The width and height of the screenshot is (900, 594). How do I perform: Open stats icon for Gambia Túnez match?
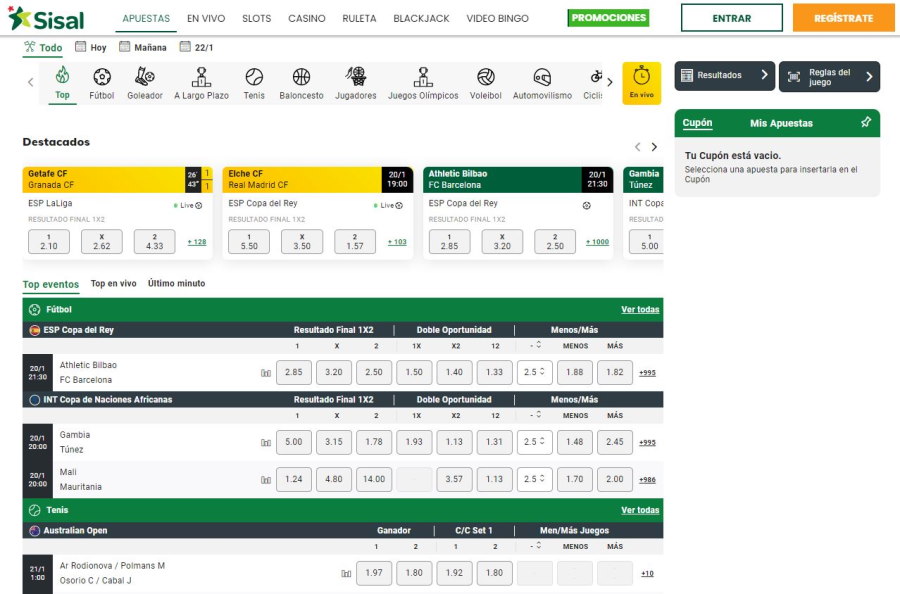pyautogui.click(x=266, y=442)
